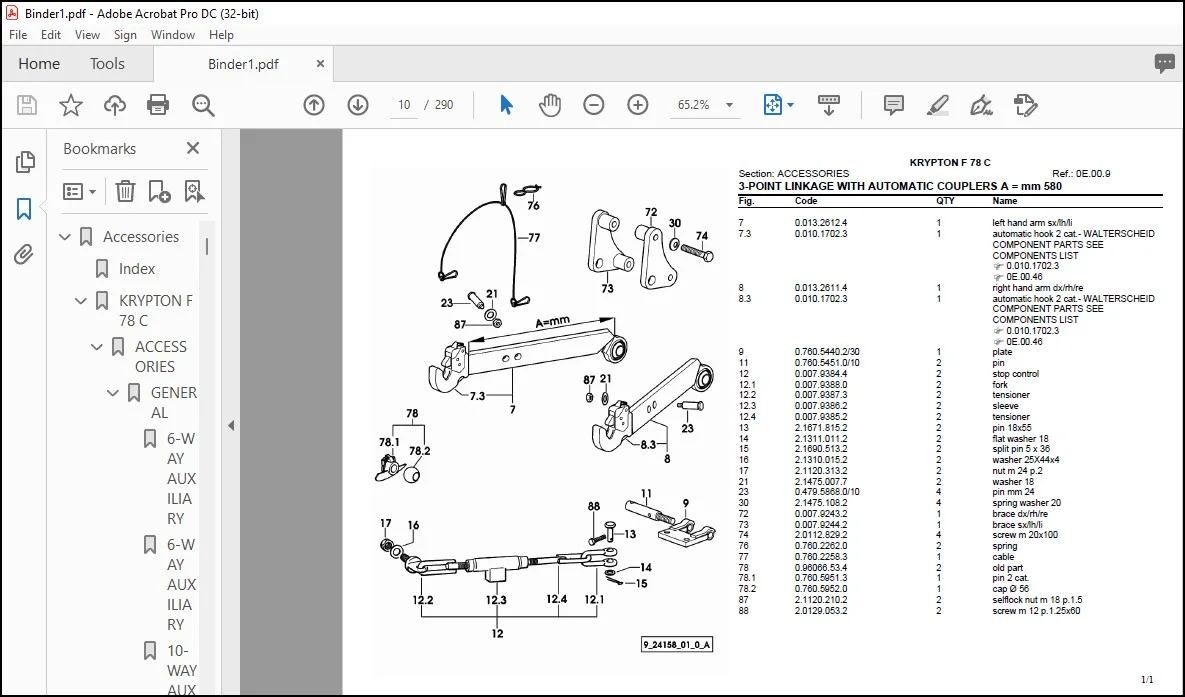
Task: Open the View menu
Action: (x=87, y=35)
